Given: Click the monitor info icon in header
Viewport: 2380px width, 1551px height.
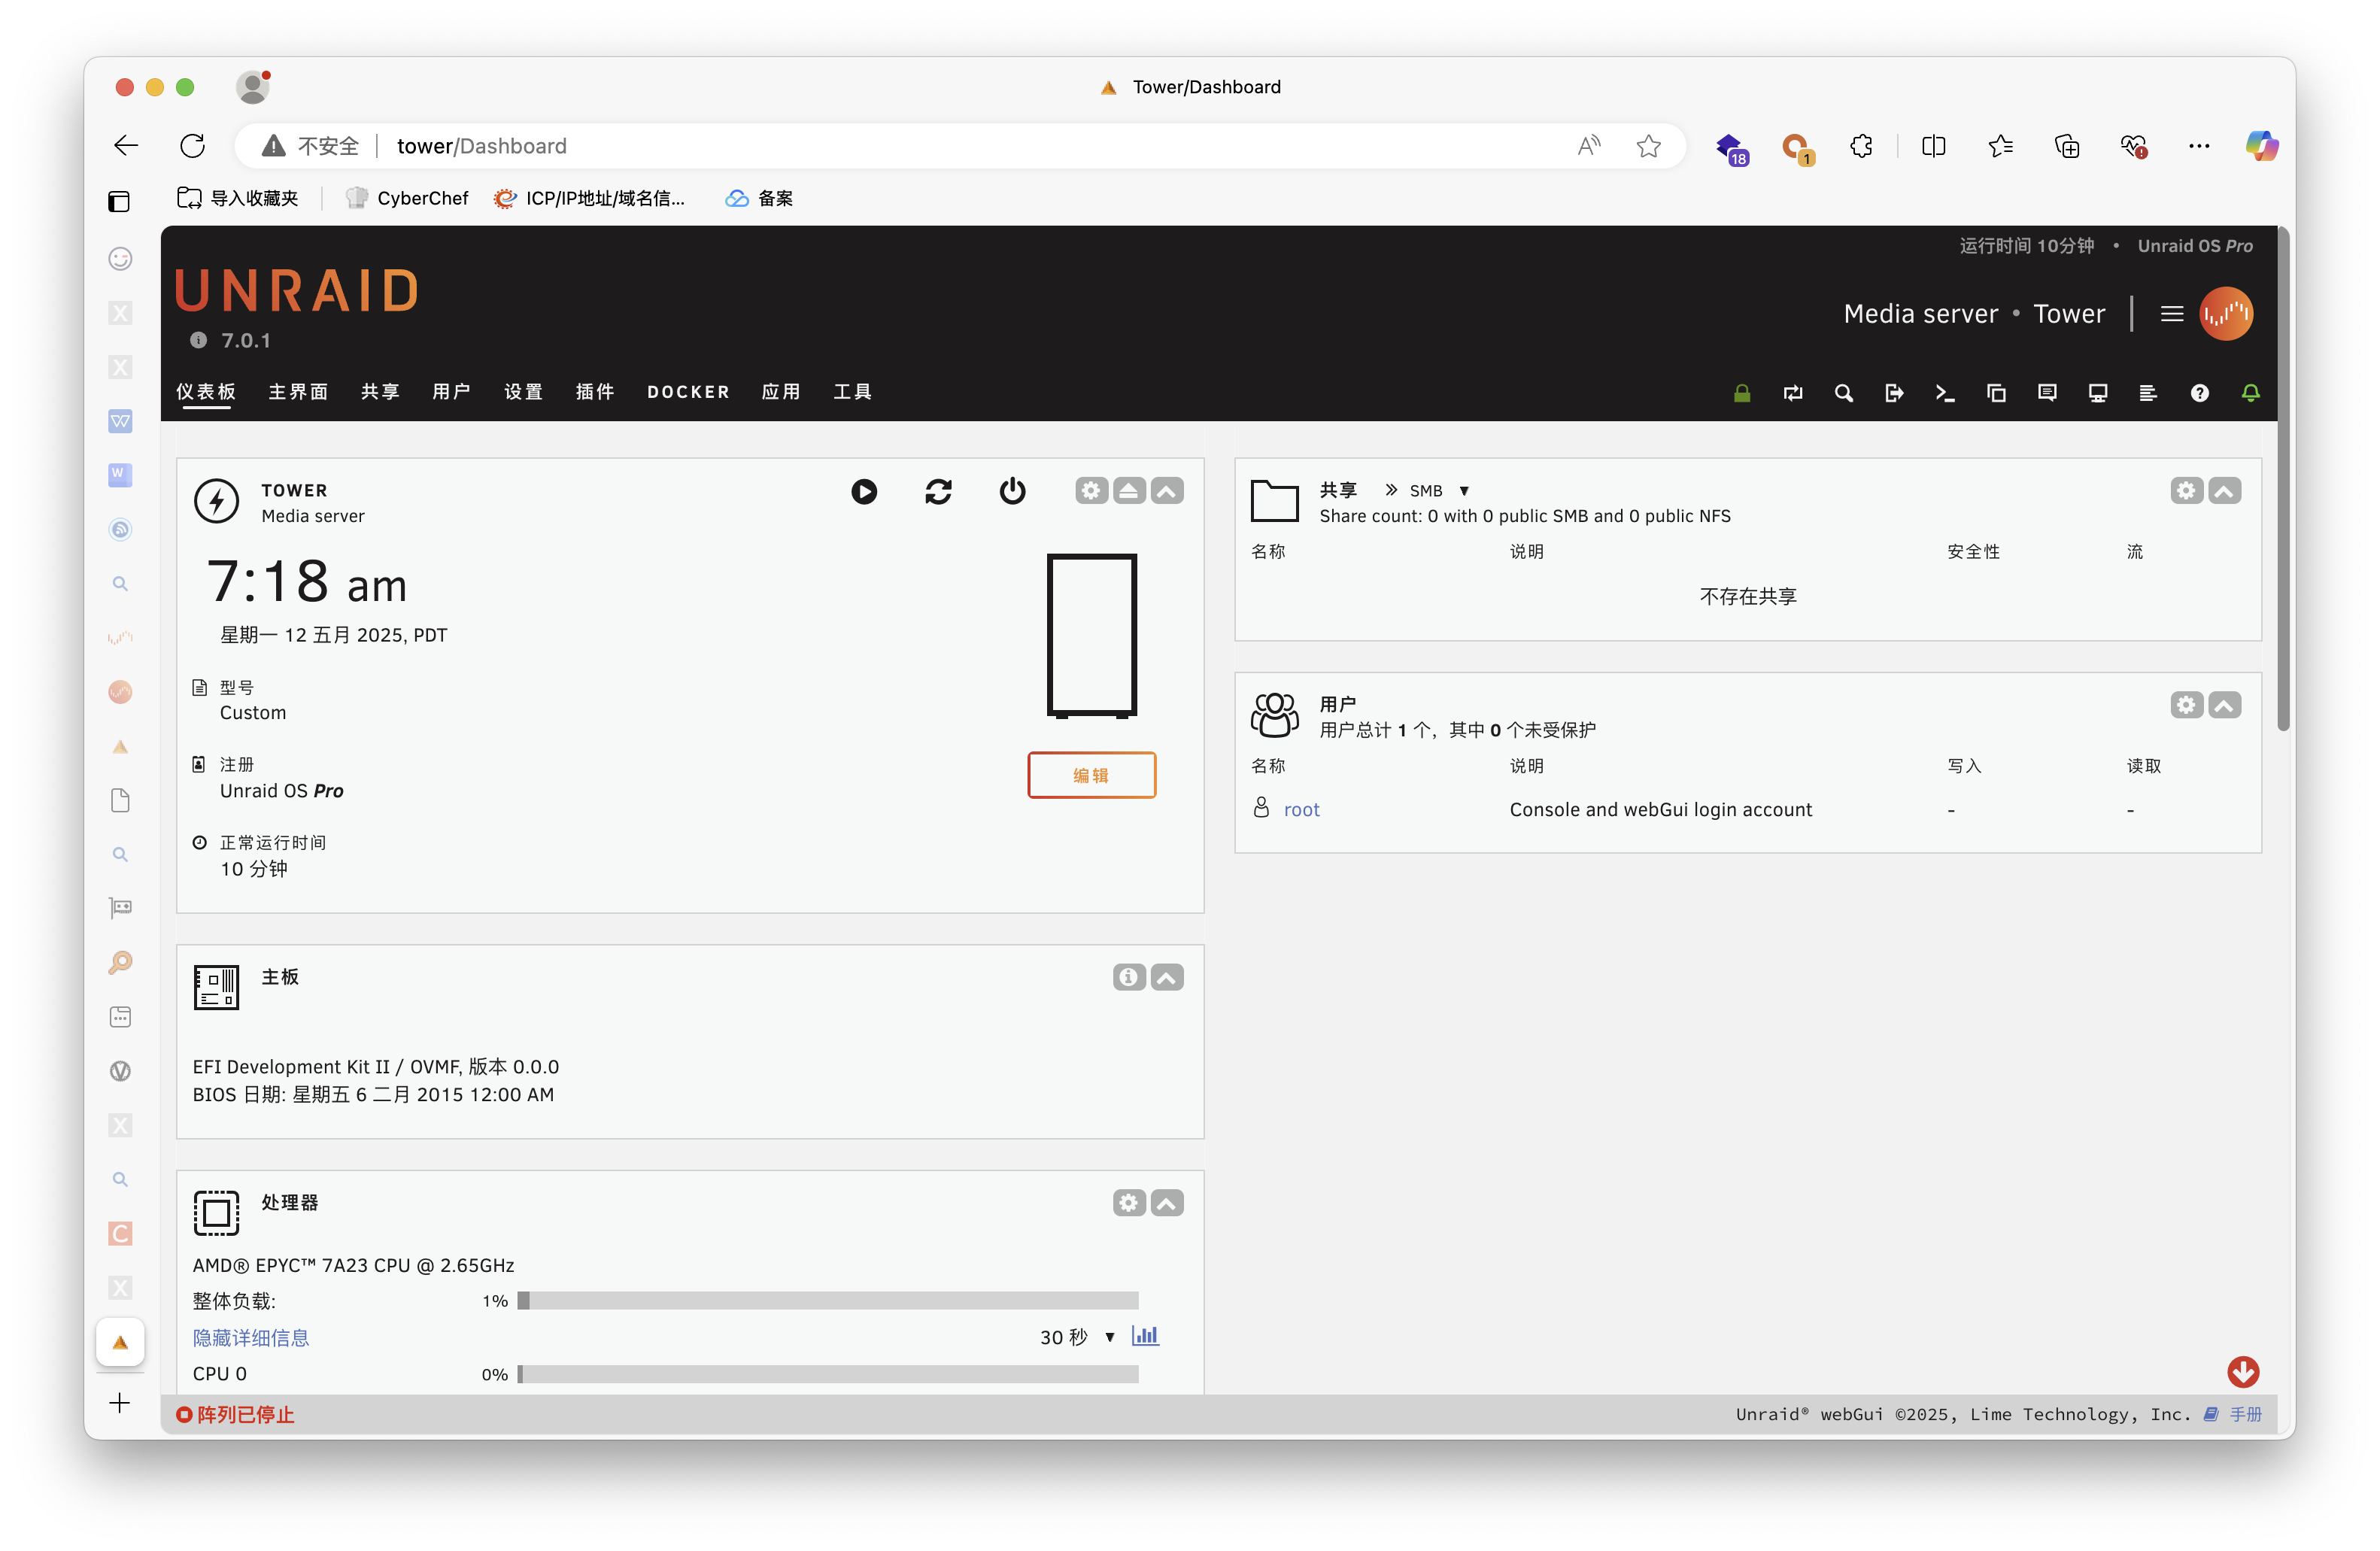Looking at the screenshot, I should 2098,393.
